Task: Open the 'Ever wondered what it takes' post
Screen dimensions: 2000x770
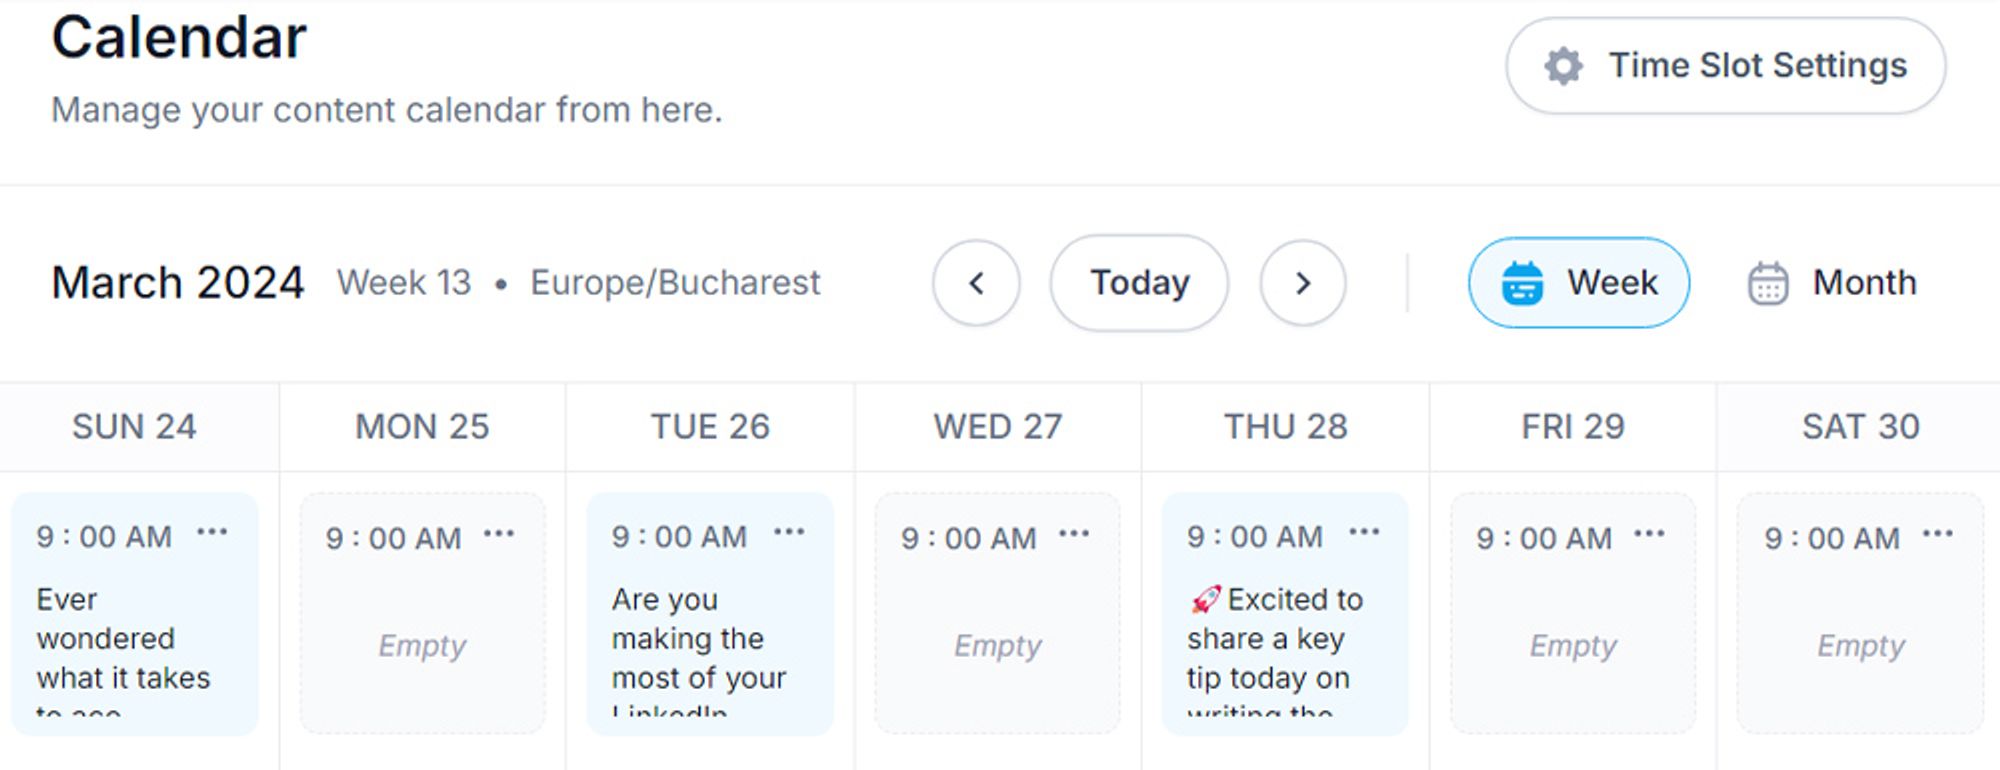Action: pyautogui.click(x=134, y=614)
